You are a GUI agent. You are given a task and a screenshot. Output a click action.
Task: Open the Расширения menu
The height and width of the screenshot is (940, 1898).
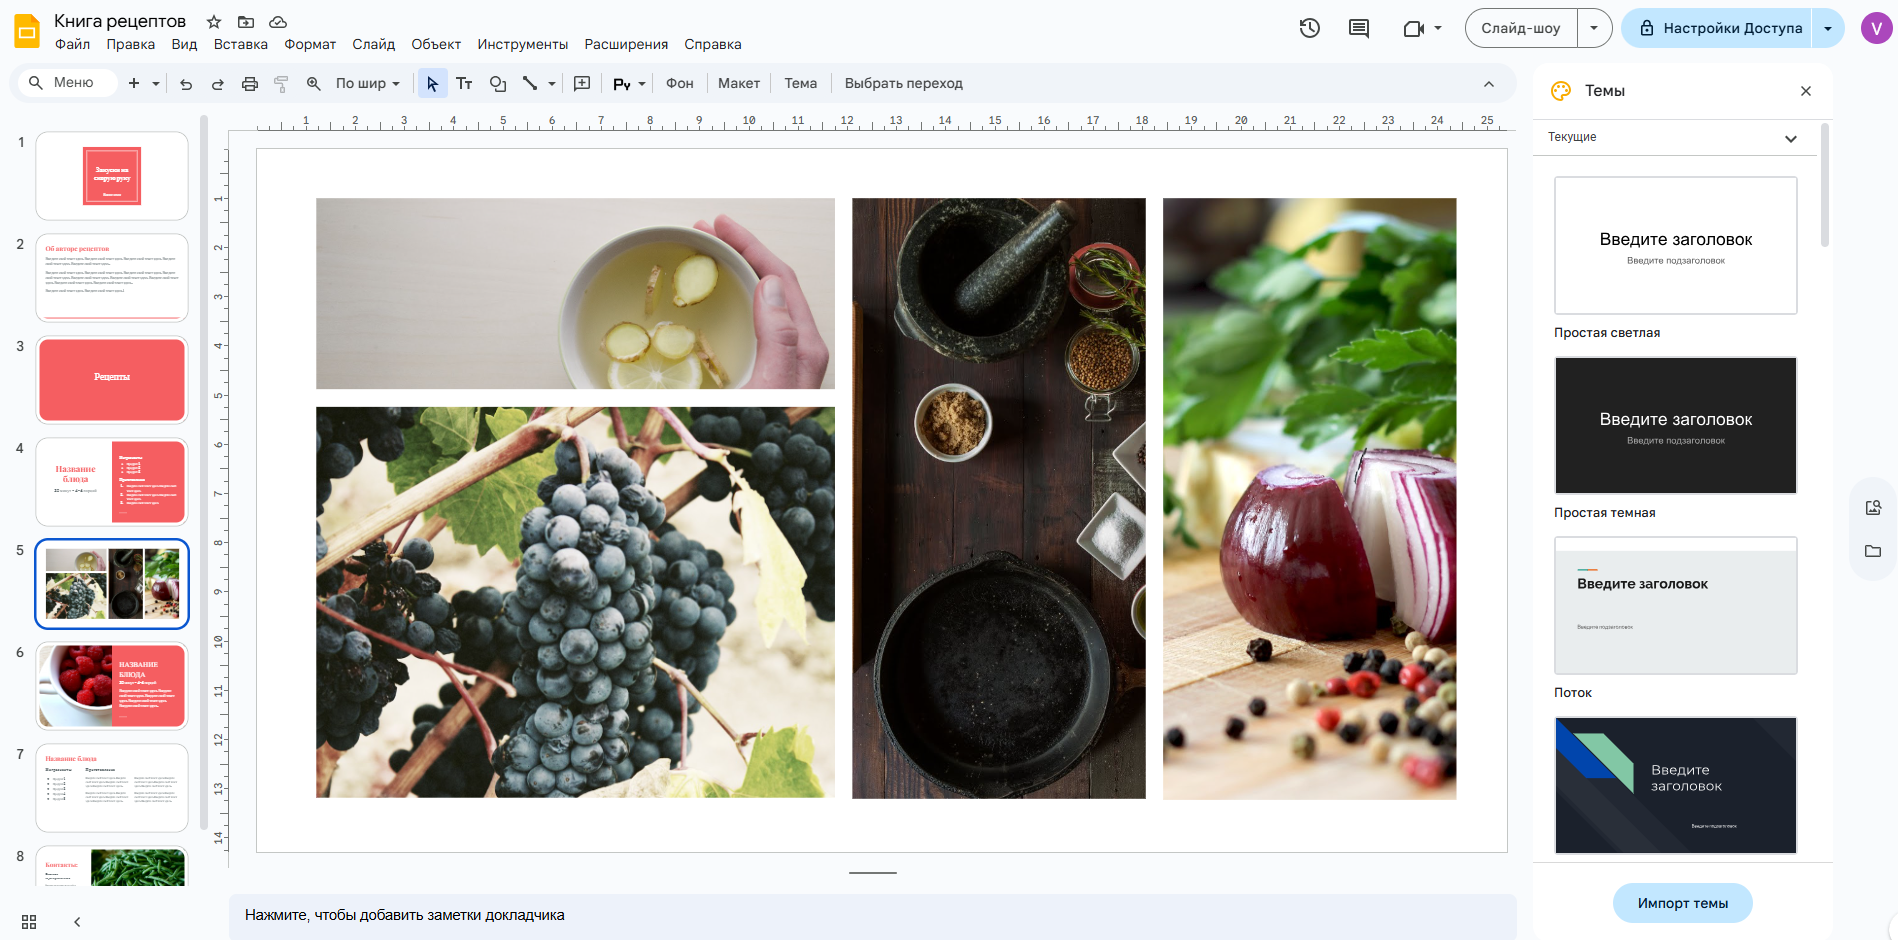[626, 44]
